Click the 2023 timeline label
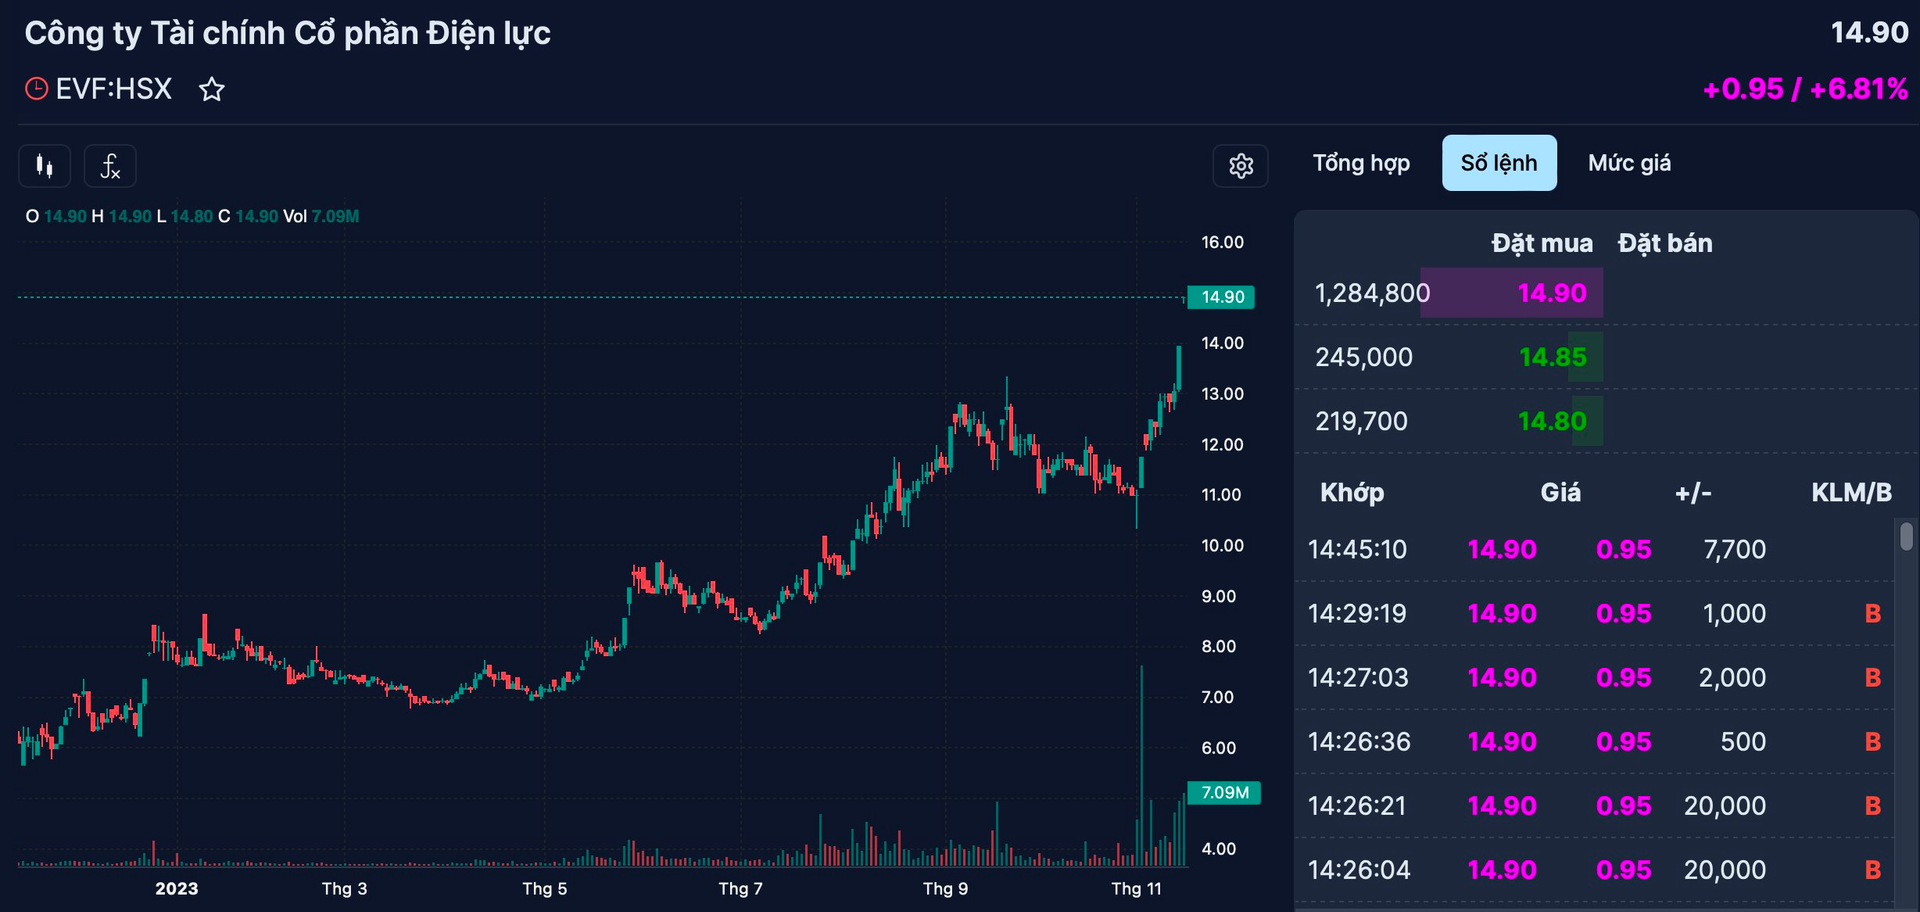The width and height of the screenshot is (1920, 912). coord(177,889)
